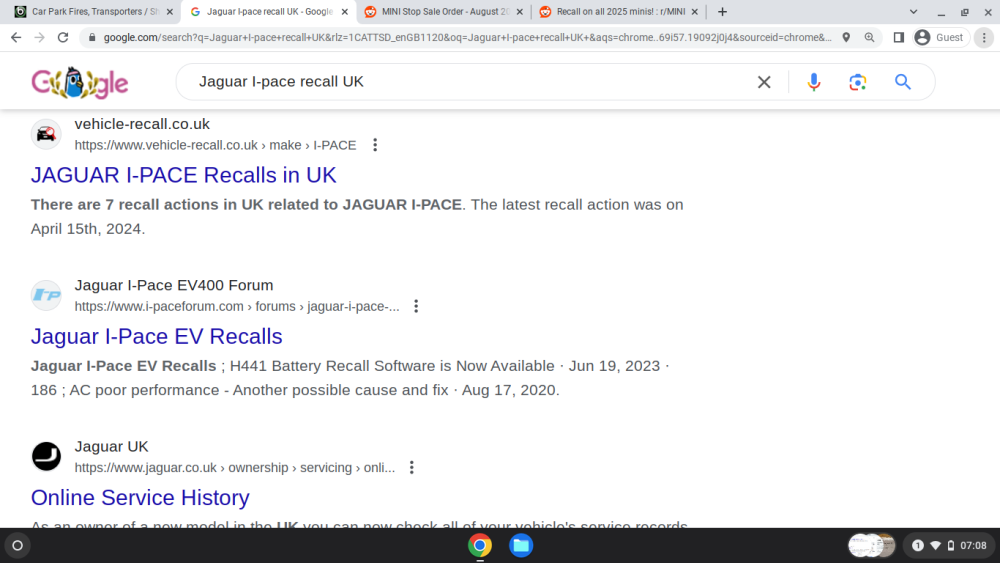Open the location permission icon in address bar
The image size is (1000, 563).
pos(846,38)
